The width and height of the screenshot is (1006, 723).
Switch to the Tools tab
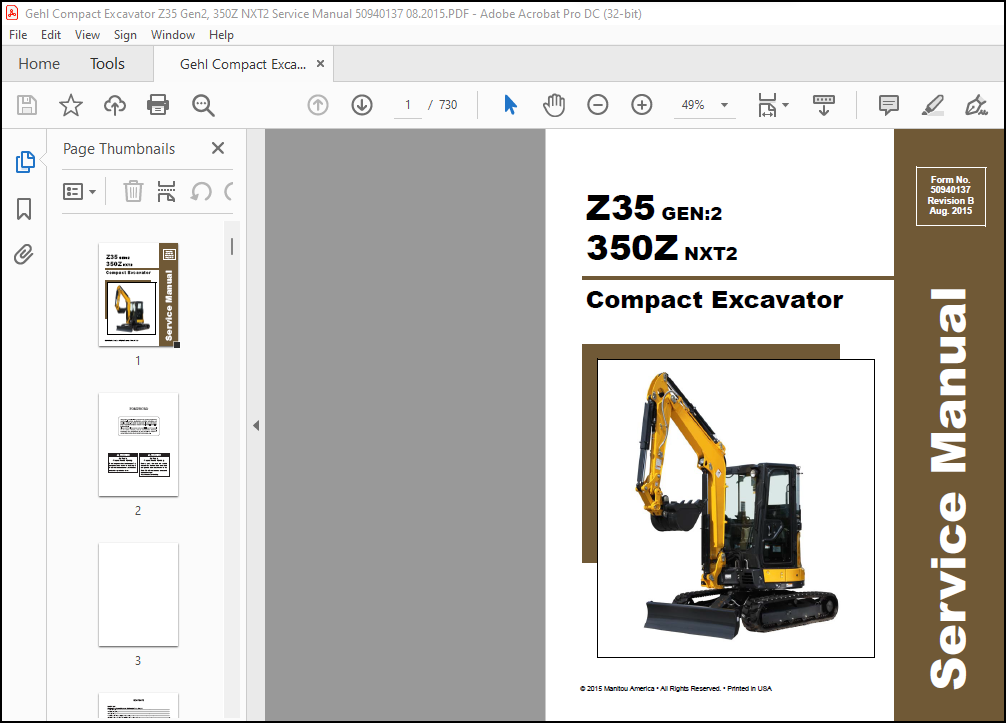point(107,64)
